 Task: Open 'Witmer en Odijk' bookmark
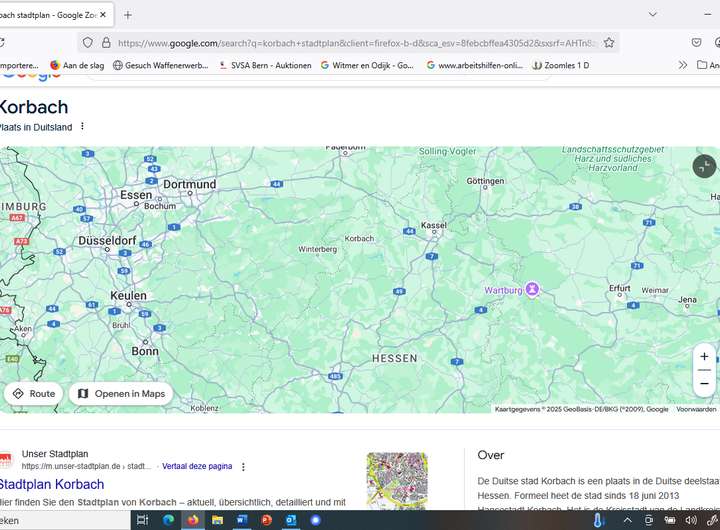click(367, 65)
